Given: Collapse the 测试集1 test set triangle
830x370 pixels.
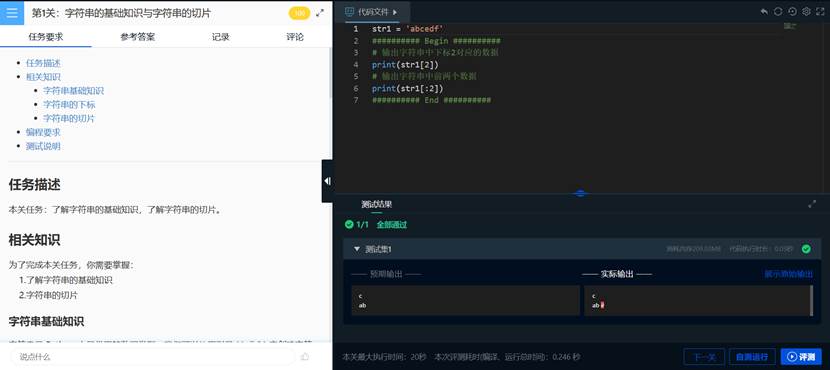Looking at the screenshot, I should click(x=357, y=249).
